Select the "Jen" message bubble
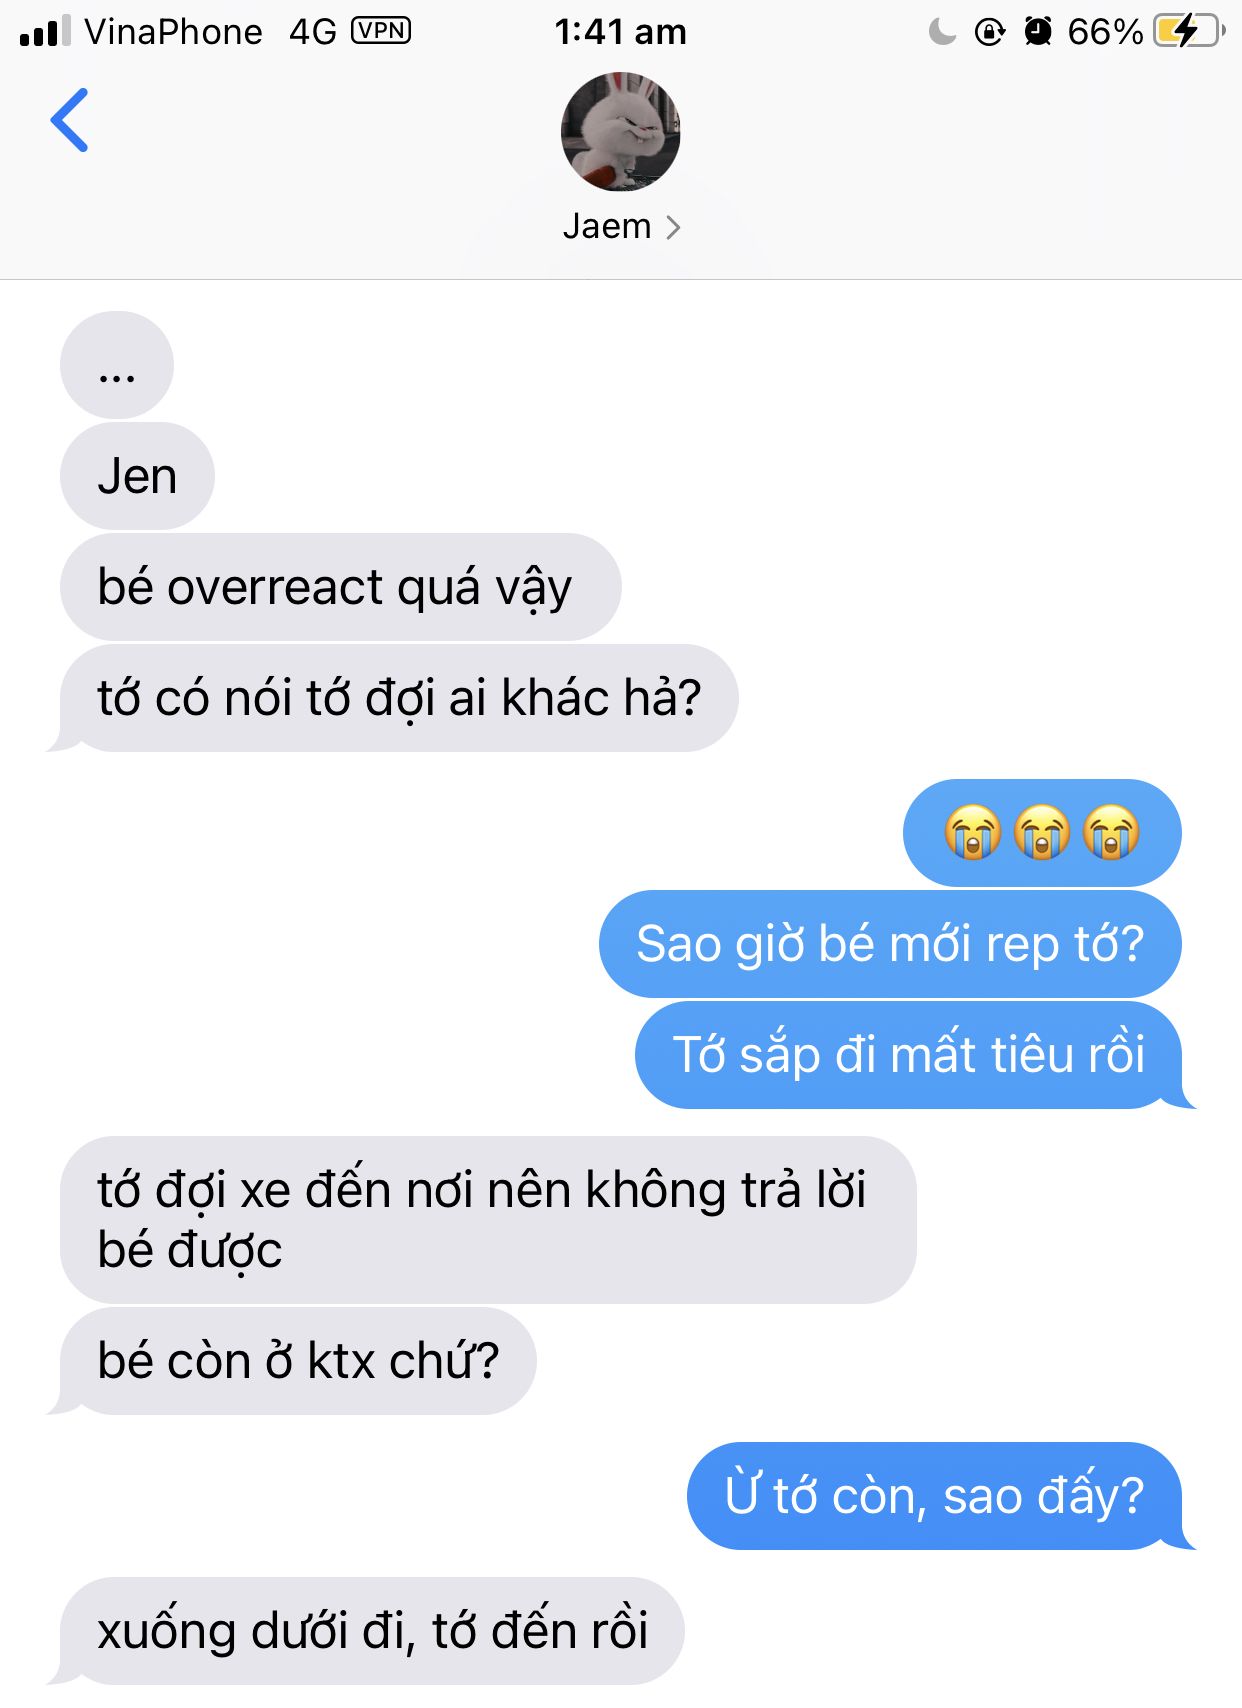Screen dimensions: 1242x1708 point(138,476)
